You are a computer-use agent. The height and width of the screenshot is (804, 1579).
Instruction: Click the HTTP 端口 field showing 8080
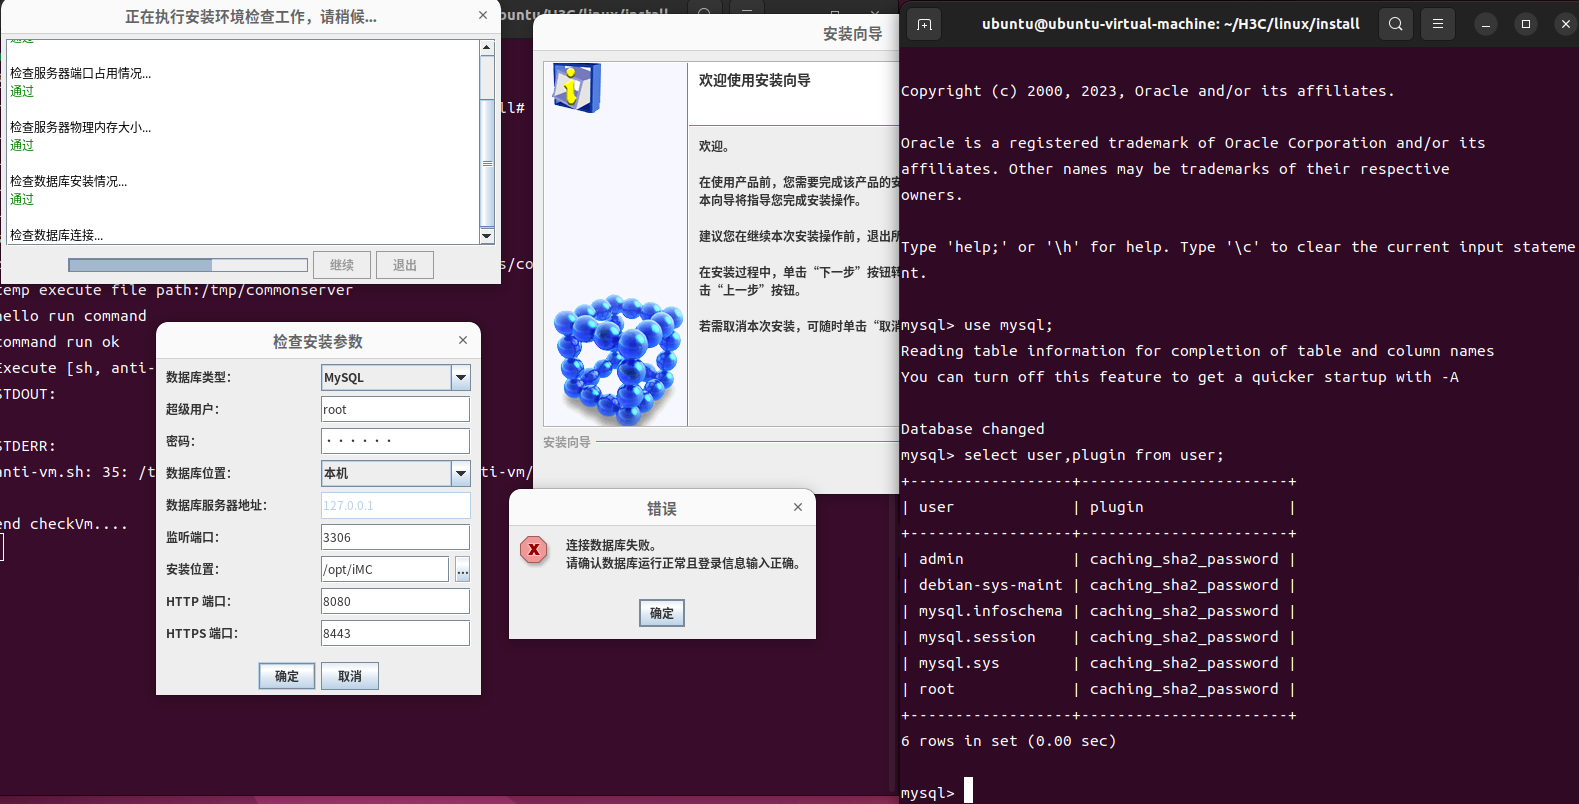pyautogui.click(x=395, y=601)
